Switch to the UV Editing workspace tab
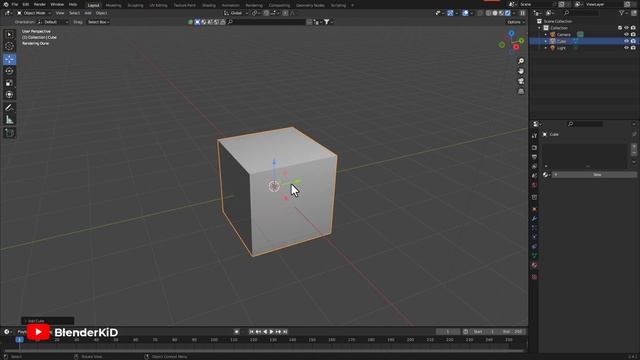 158,5
